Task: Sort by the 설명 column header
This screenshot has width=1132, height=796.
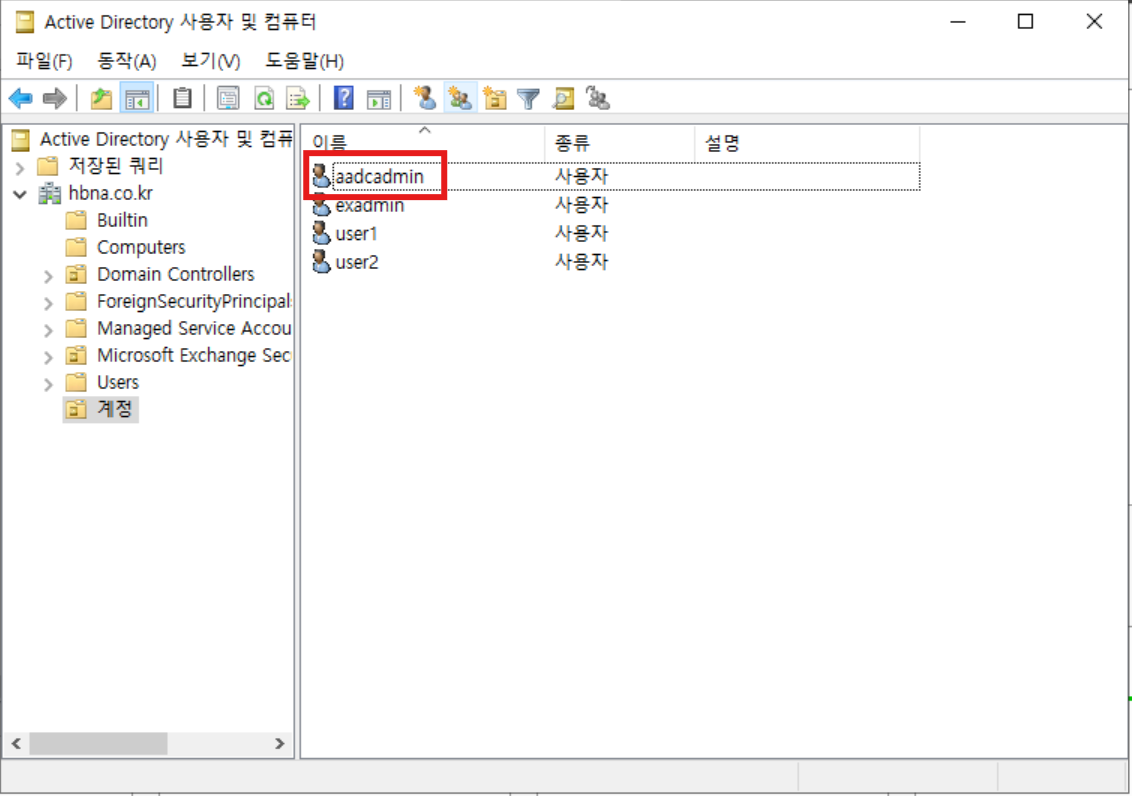Action: [807, 142]
